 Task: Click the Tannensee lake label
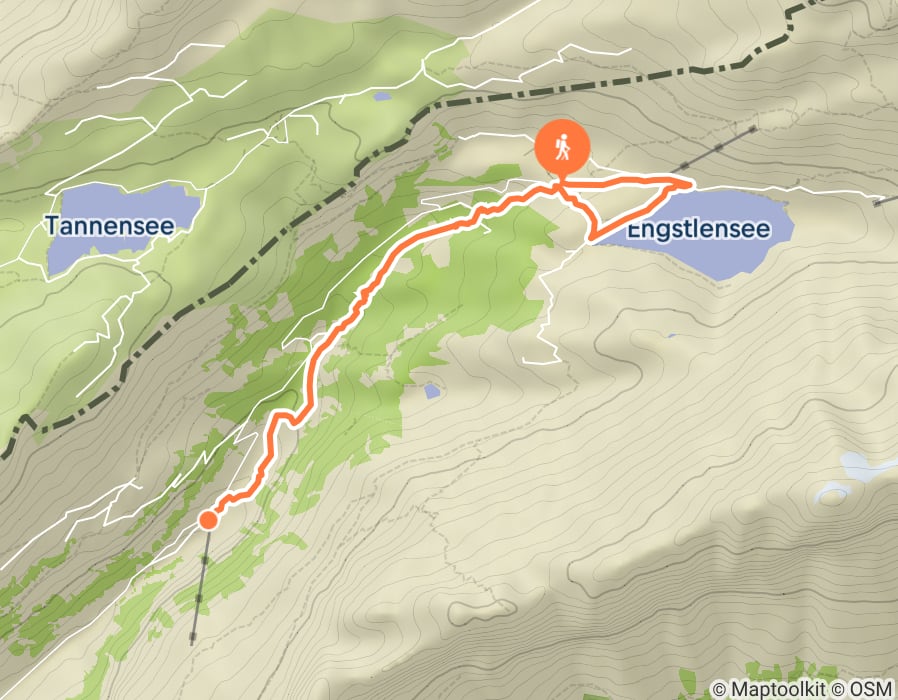pos(109,226)
